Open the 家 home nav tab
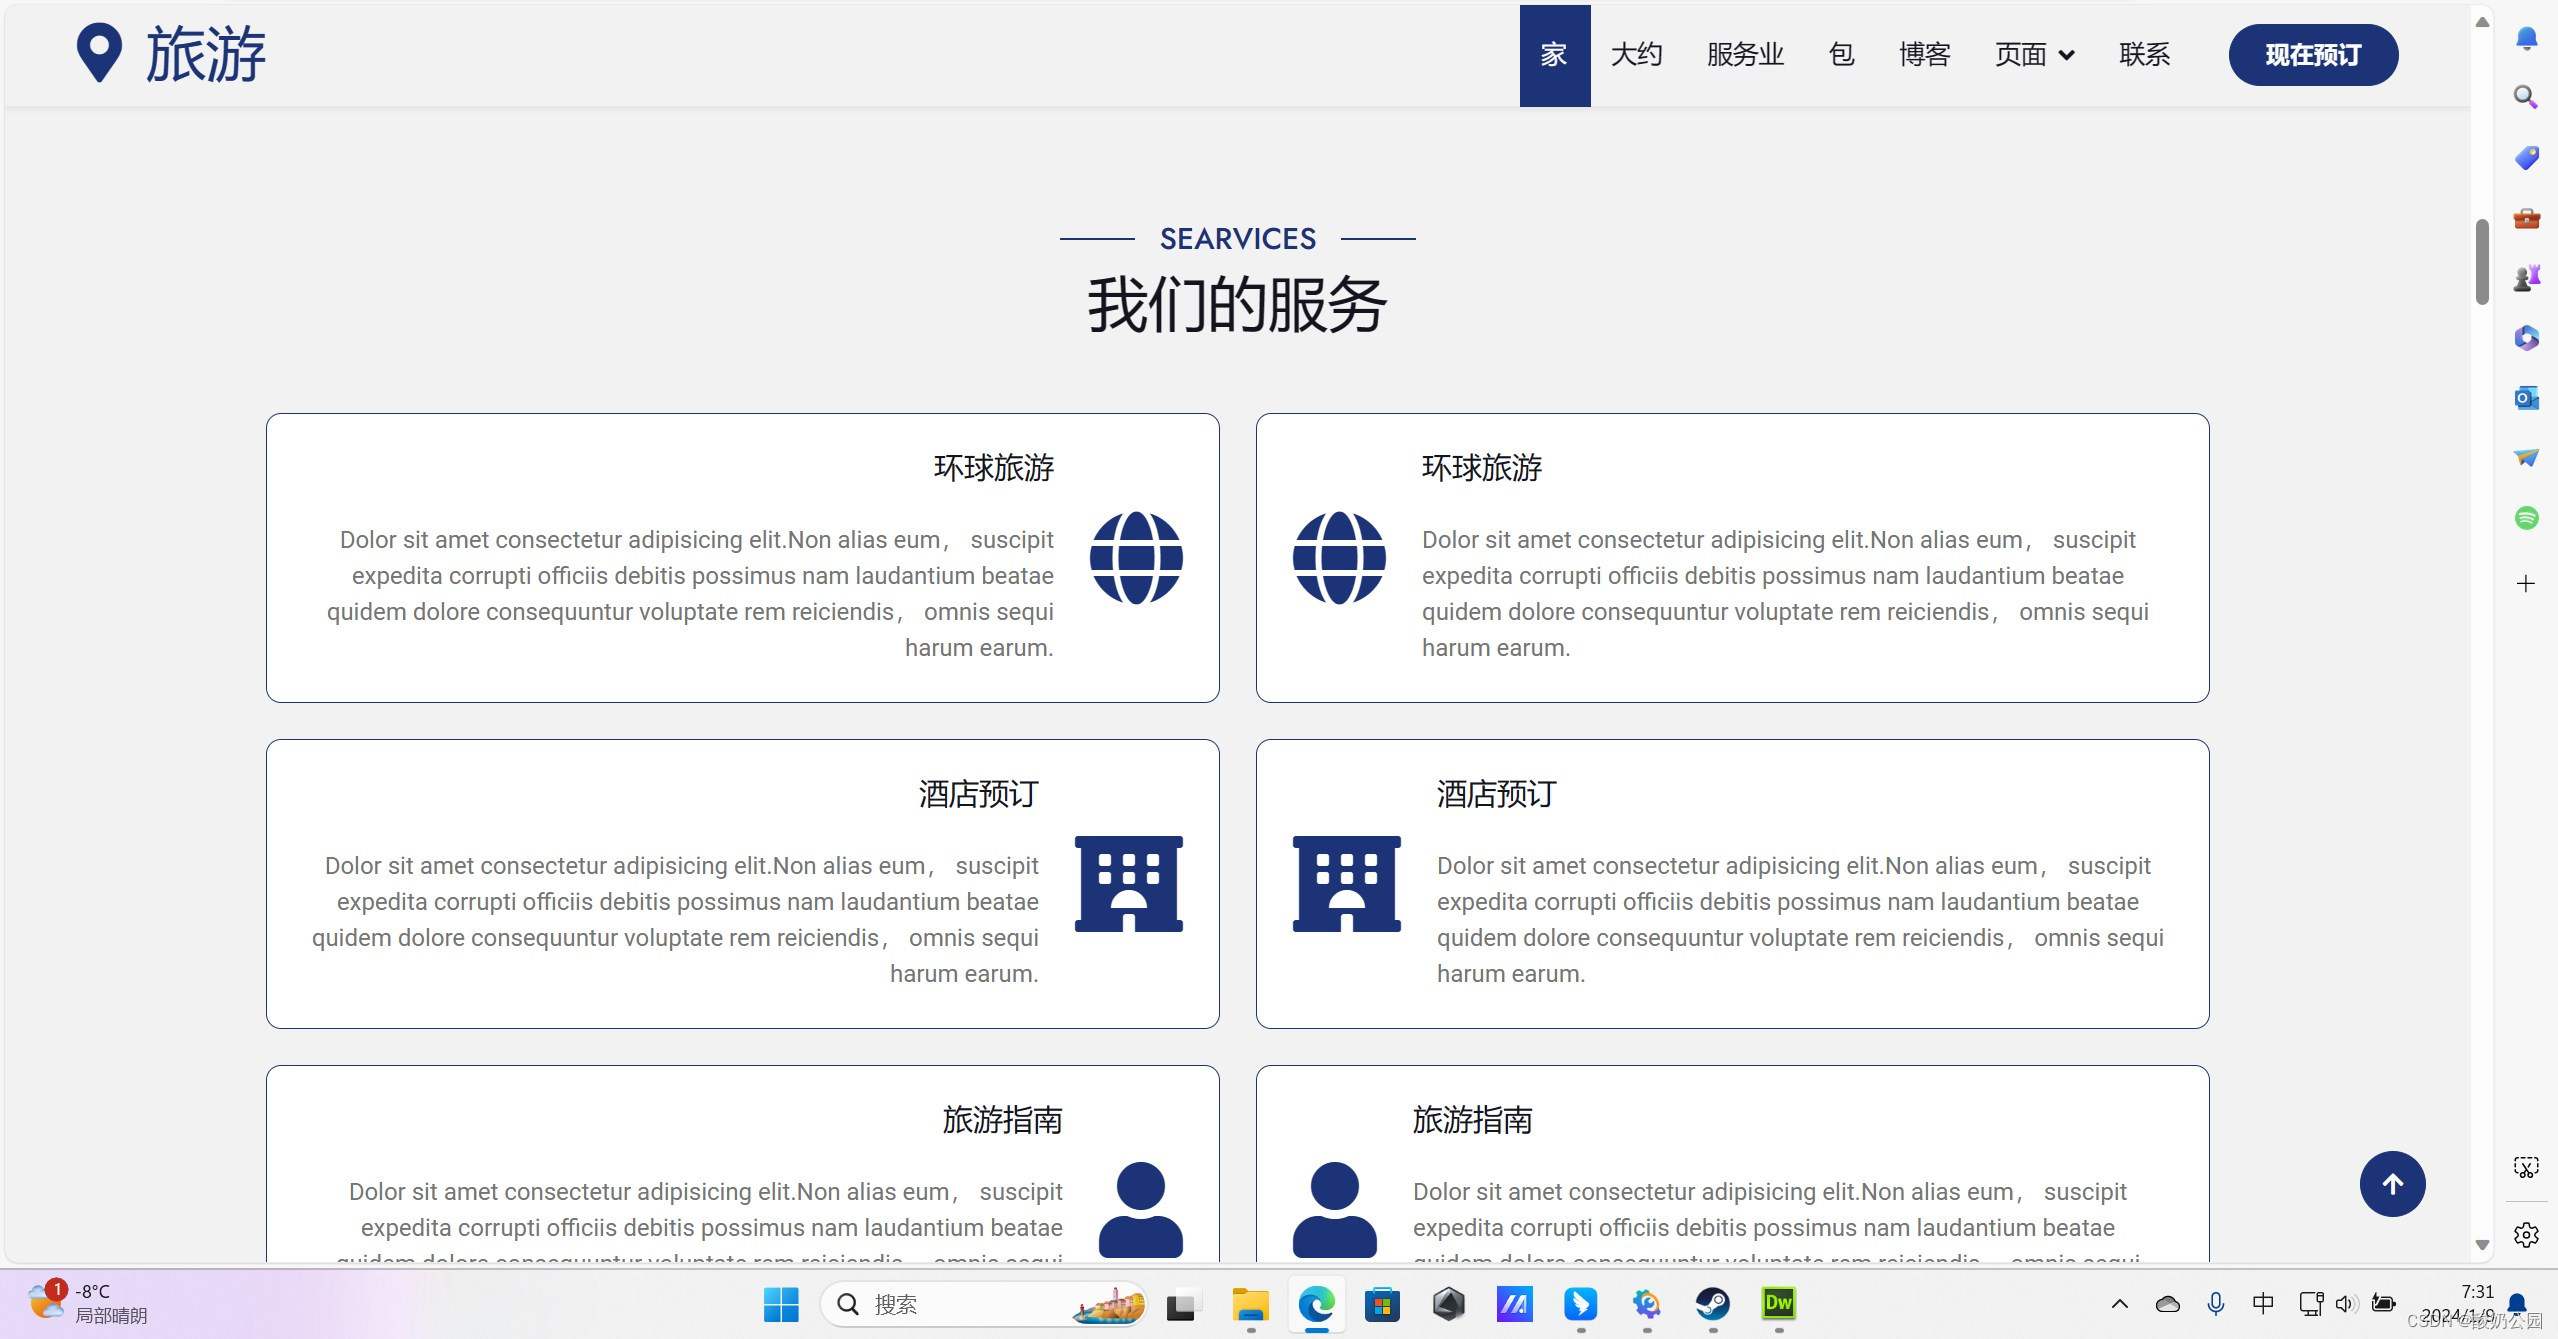The height and width of the screenshot is (1339, 2558). 1554,55
